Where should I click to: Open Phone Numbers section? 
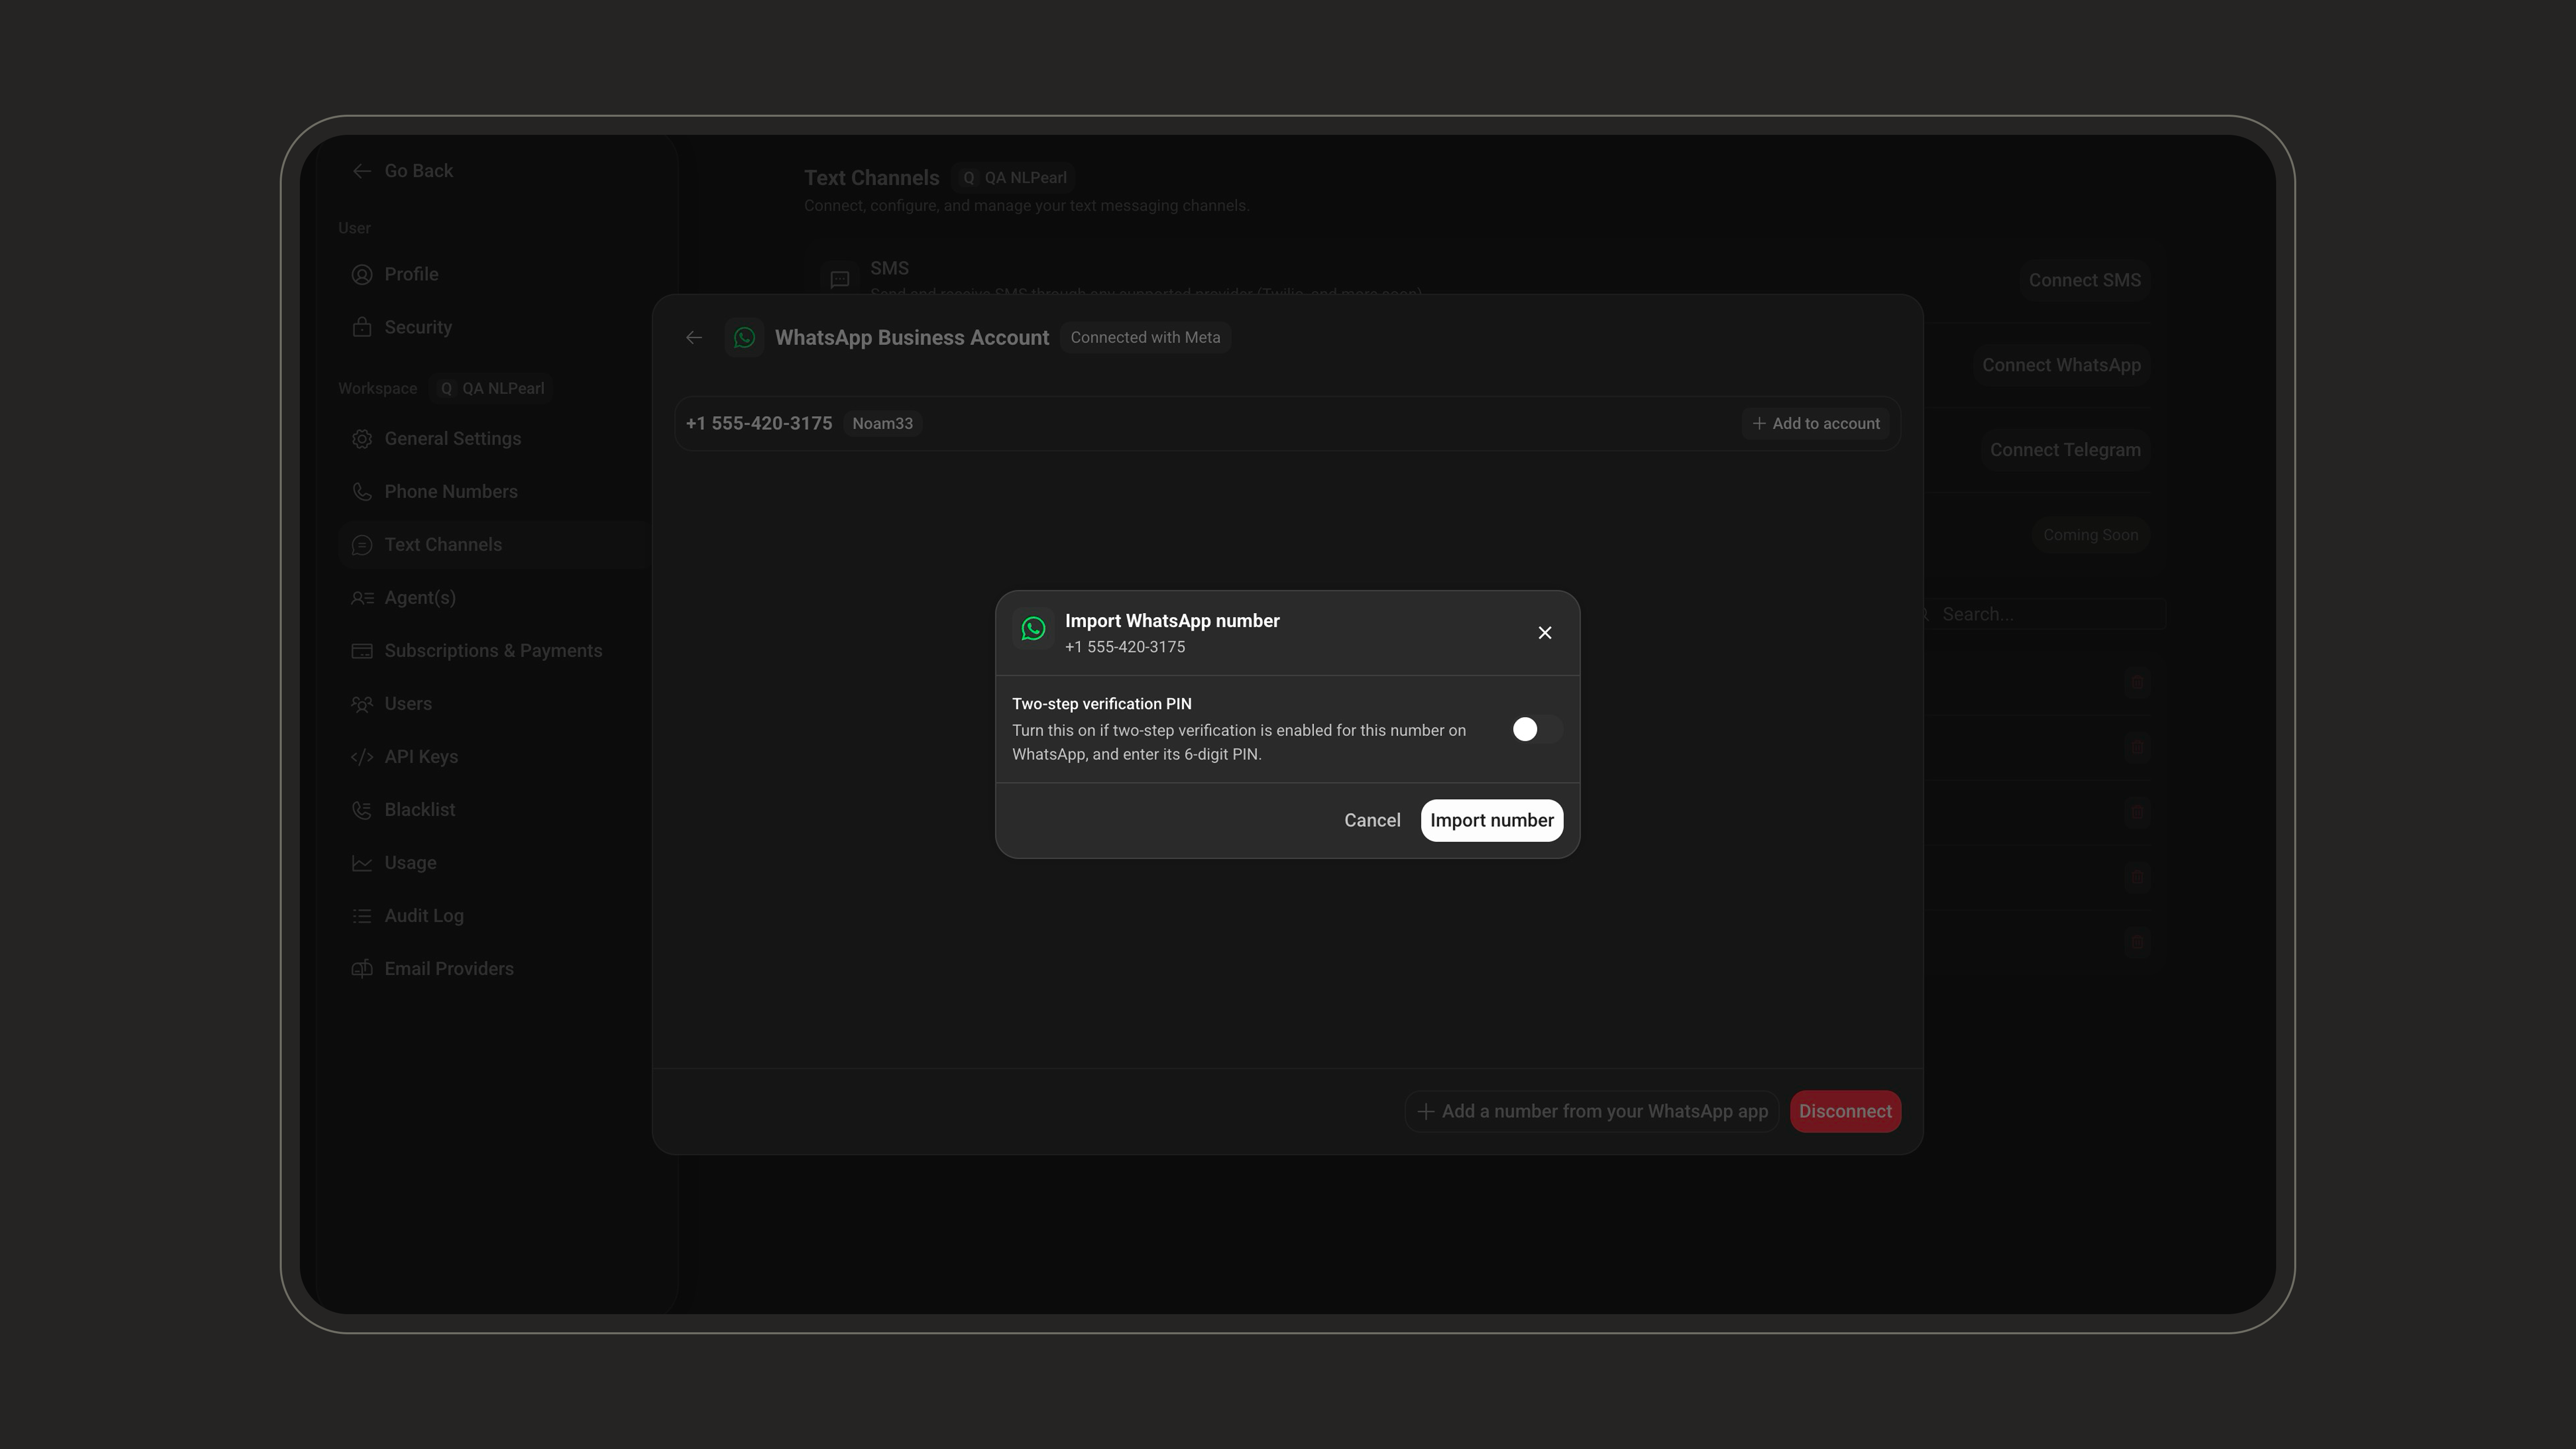(x=451, y=492)
